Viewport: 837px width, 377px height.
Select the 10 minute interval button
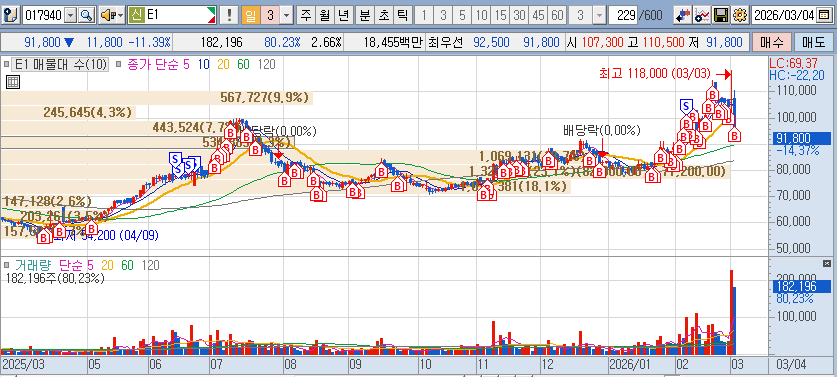tap(482, 15)
